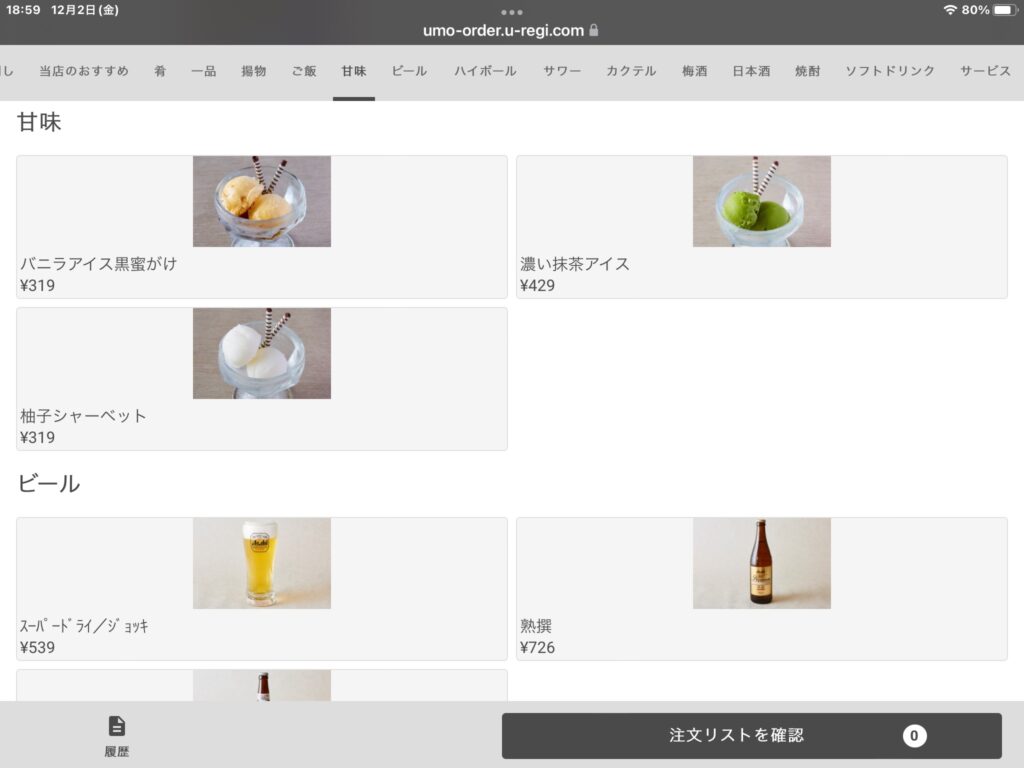The image size is (1024, 768).
Task: Tap the 18:59 clock in status bar
Action: [23, 10]
